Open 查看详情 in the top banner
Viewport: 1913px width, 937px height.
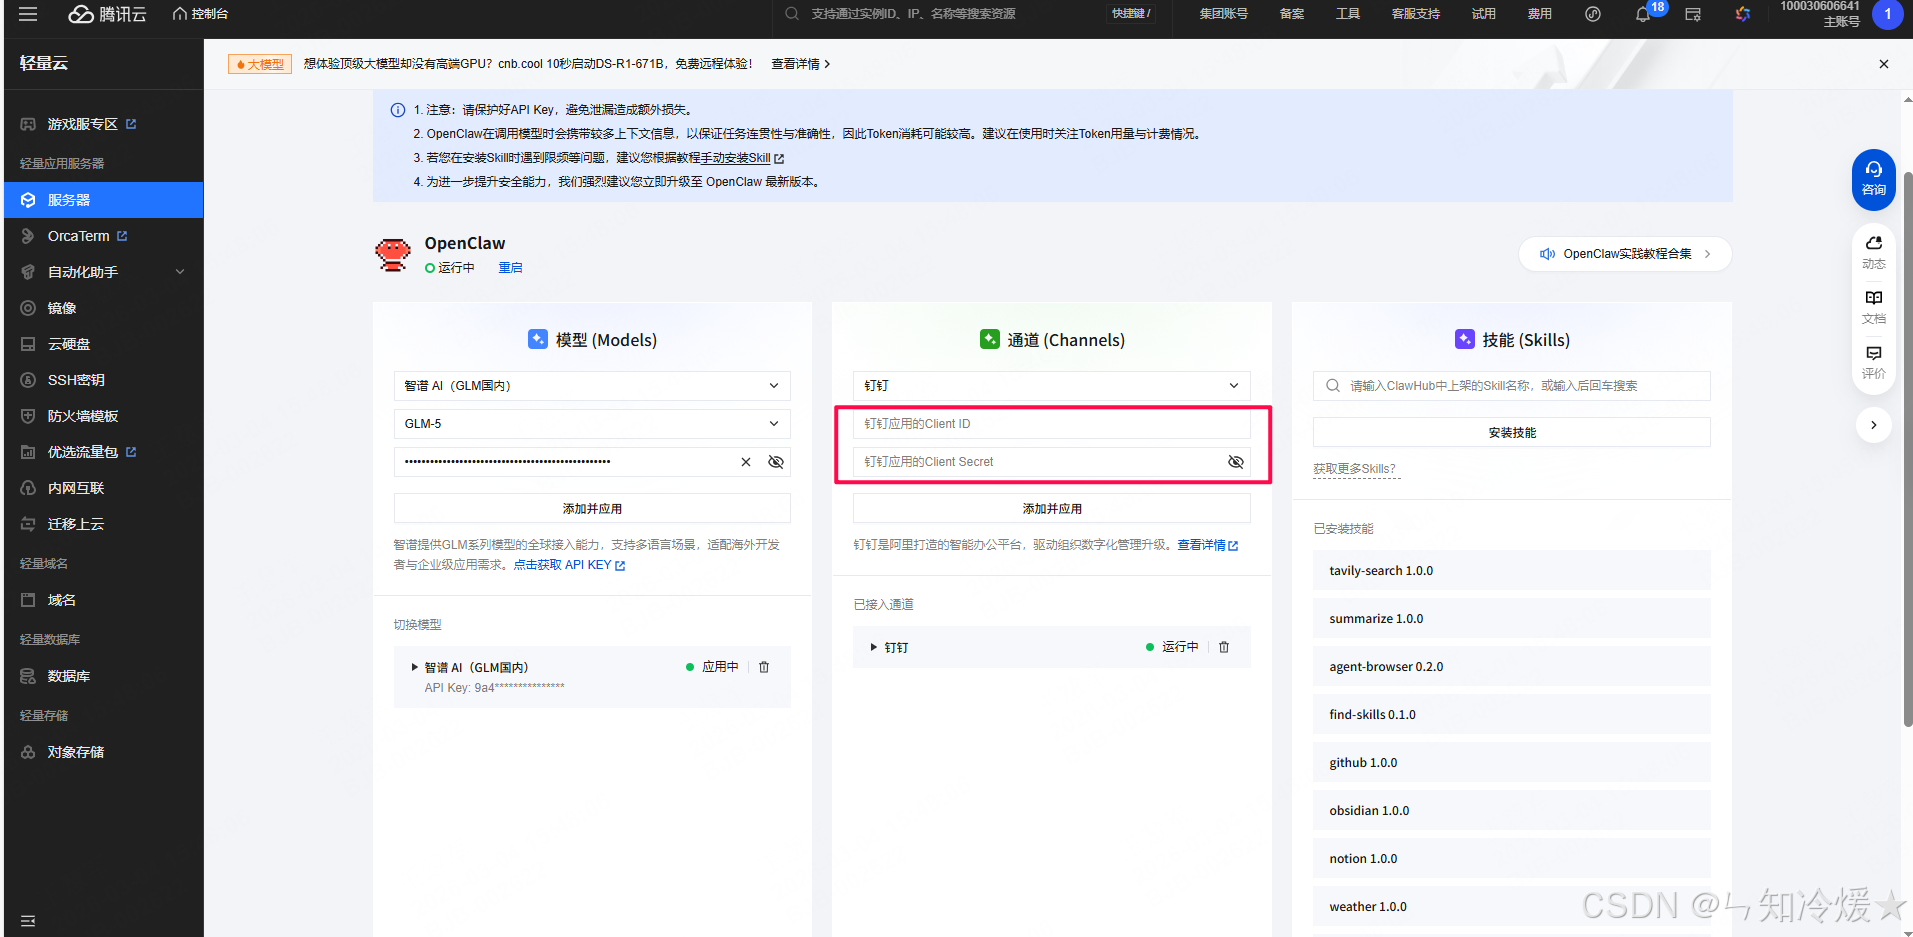[800, 64]
